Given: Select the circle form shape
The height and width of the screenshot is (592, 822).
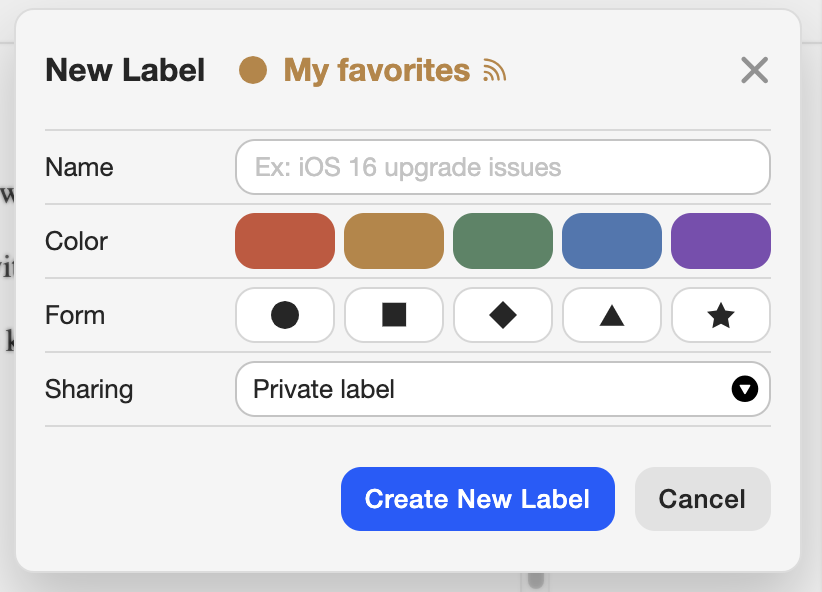Looking at the screenshot, I should (x=285, y=315).
